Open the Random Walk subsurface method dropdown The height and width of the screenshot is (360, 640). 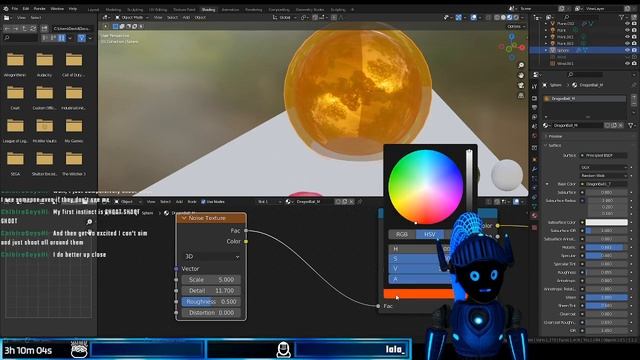603,176
